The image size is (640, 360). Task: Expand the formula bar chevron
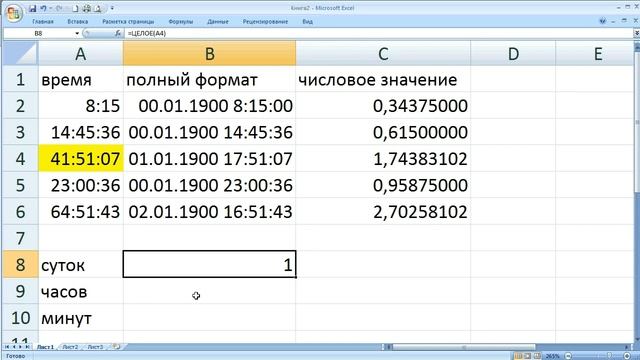click(636, 33)
